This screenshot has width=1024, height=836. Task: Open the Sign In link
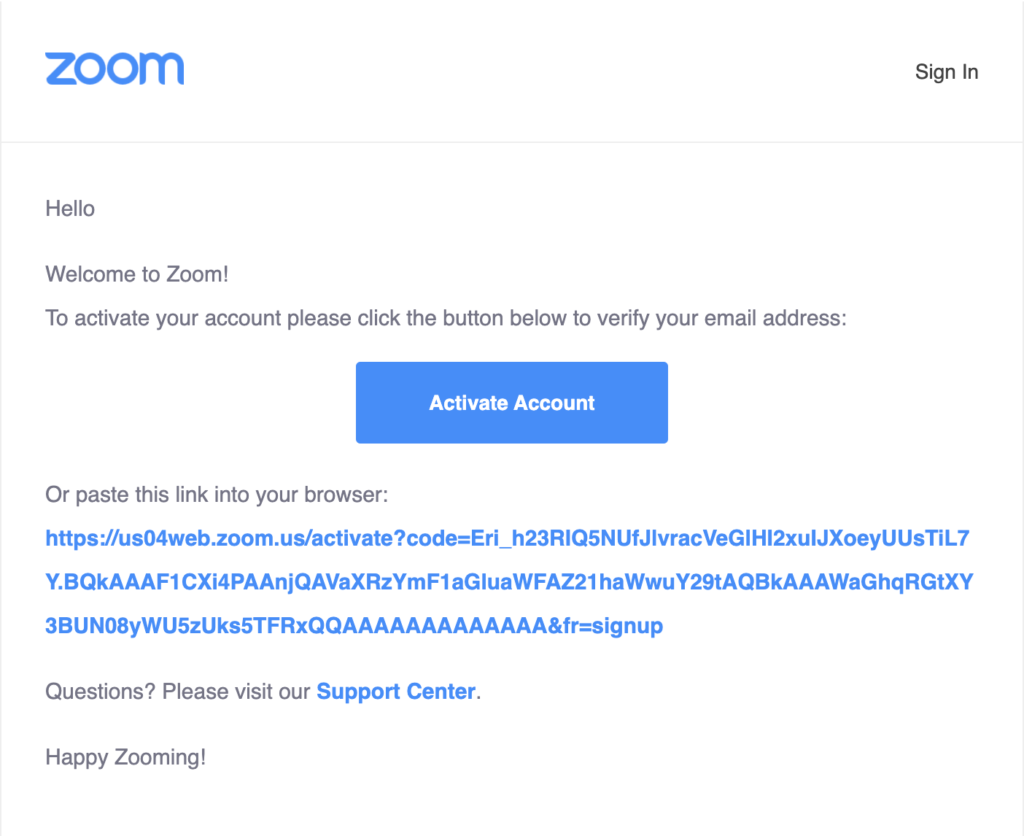pos(946,72)
